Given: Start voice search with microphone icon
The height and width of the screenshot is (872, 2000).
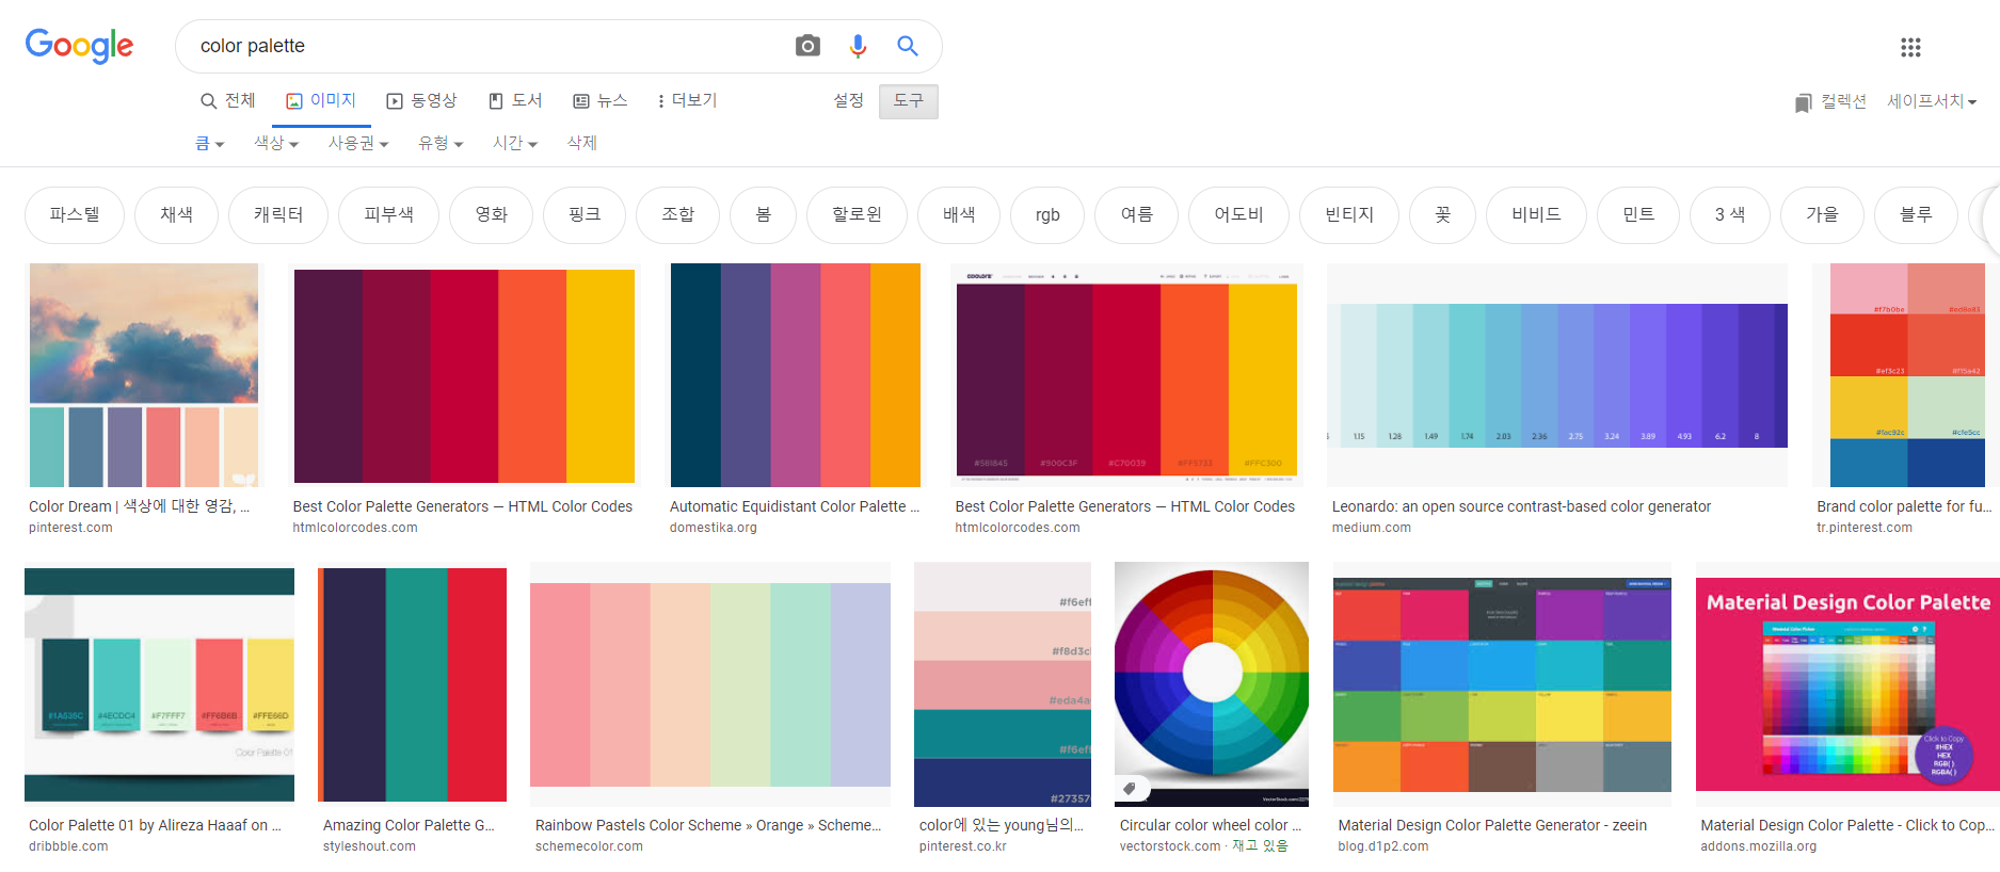Looking at the screenshot, I should 857,46.
